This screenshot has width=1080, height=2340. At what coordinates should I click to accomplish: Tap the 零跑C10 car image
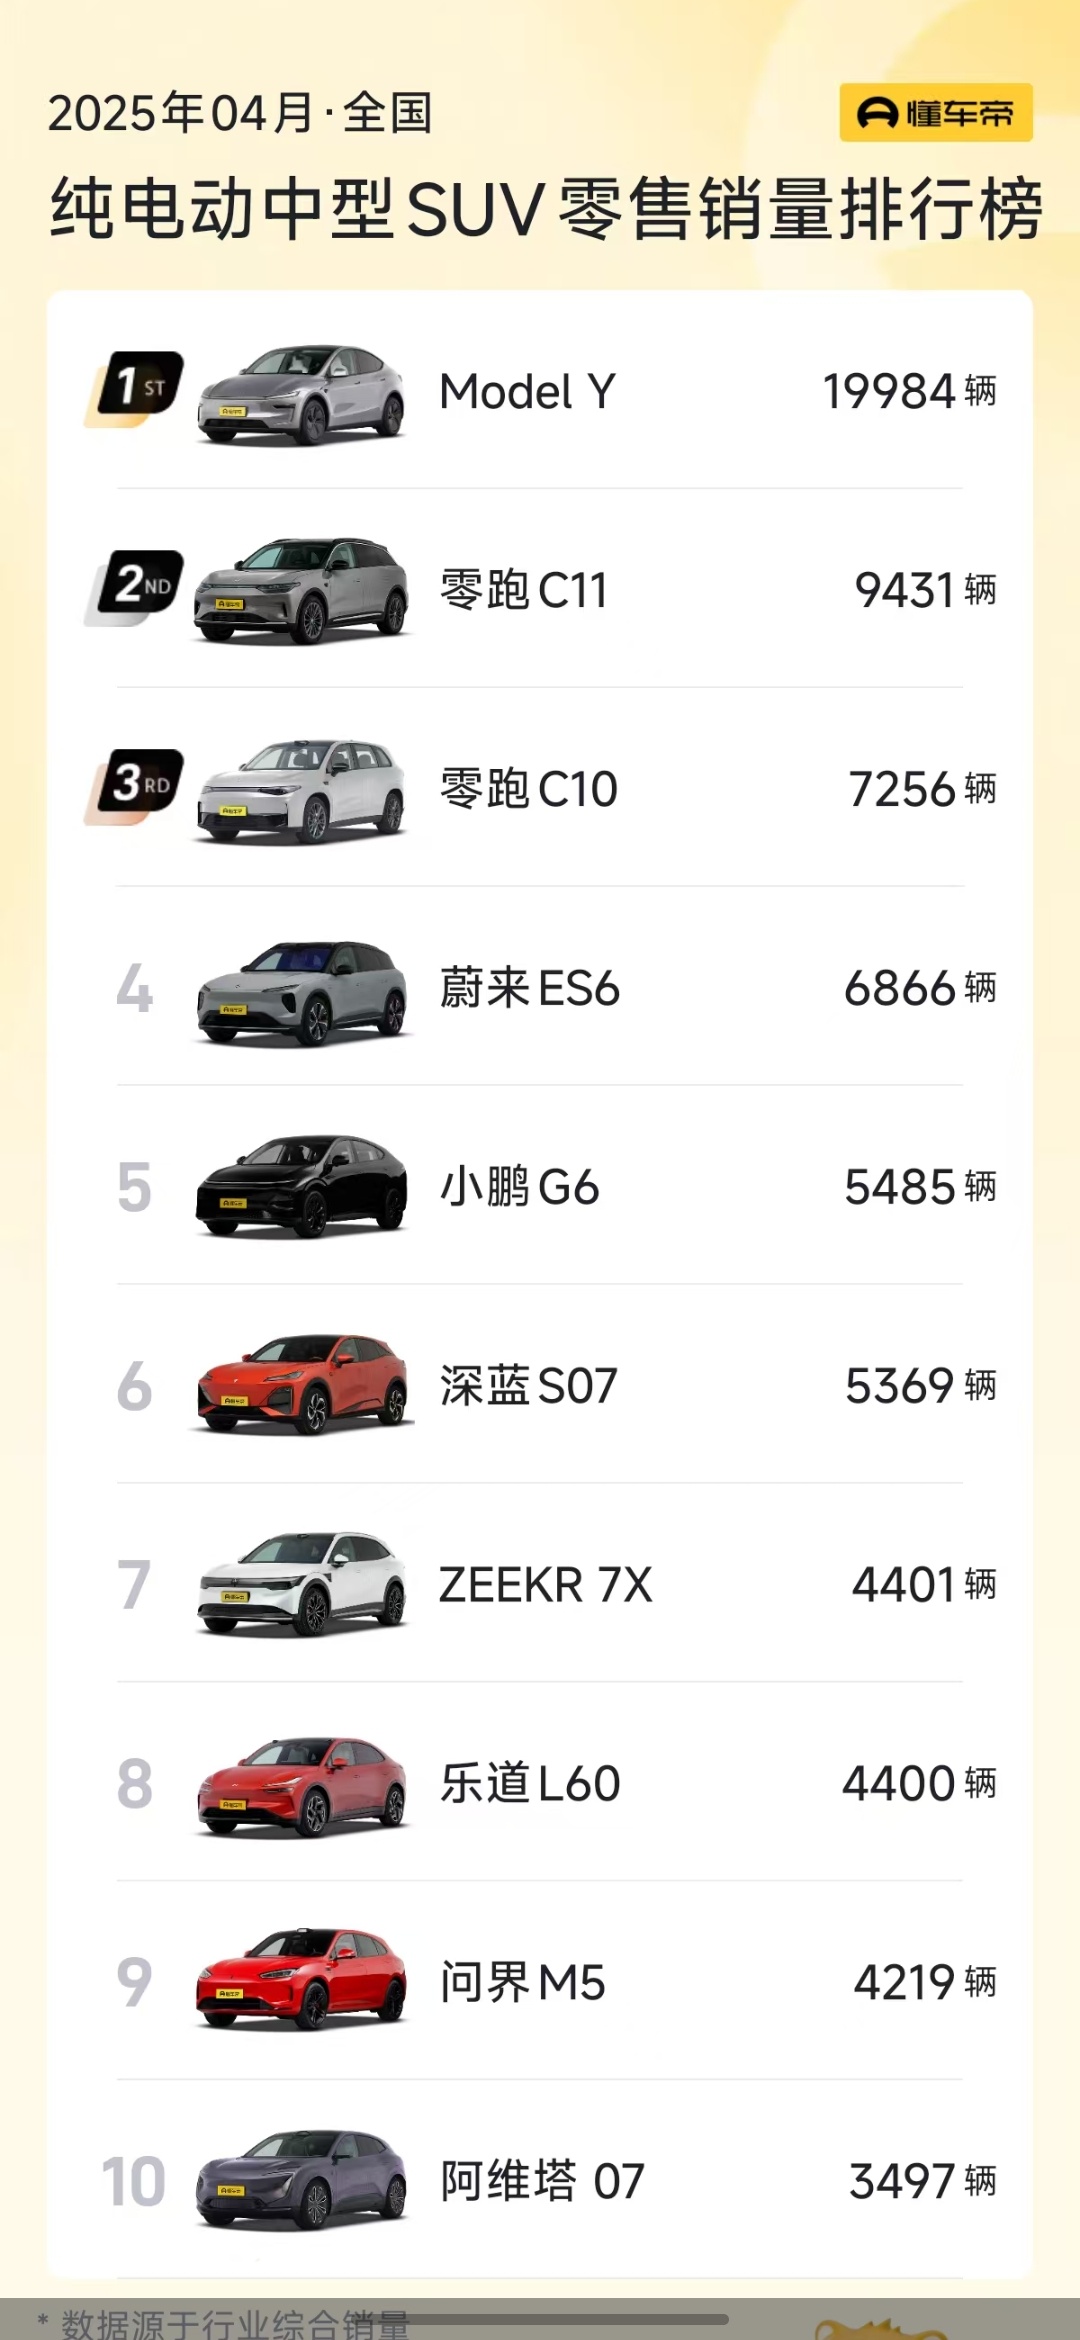click(x=302, y=791)
